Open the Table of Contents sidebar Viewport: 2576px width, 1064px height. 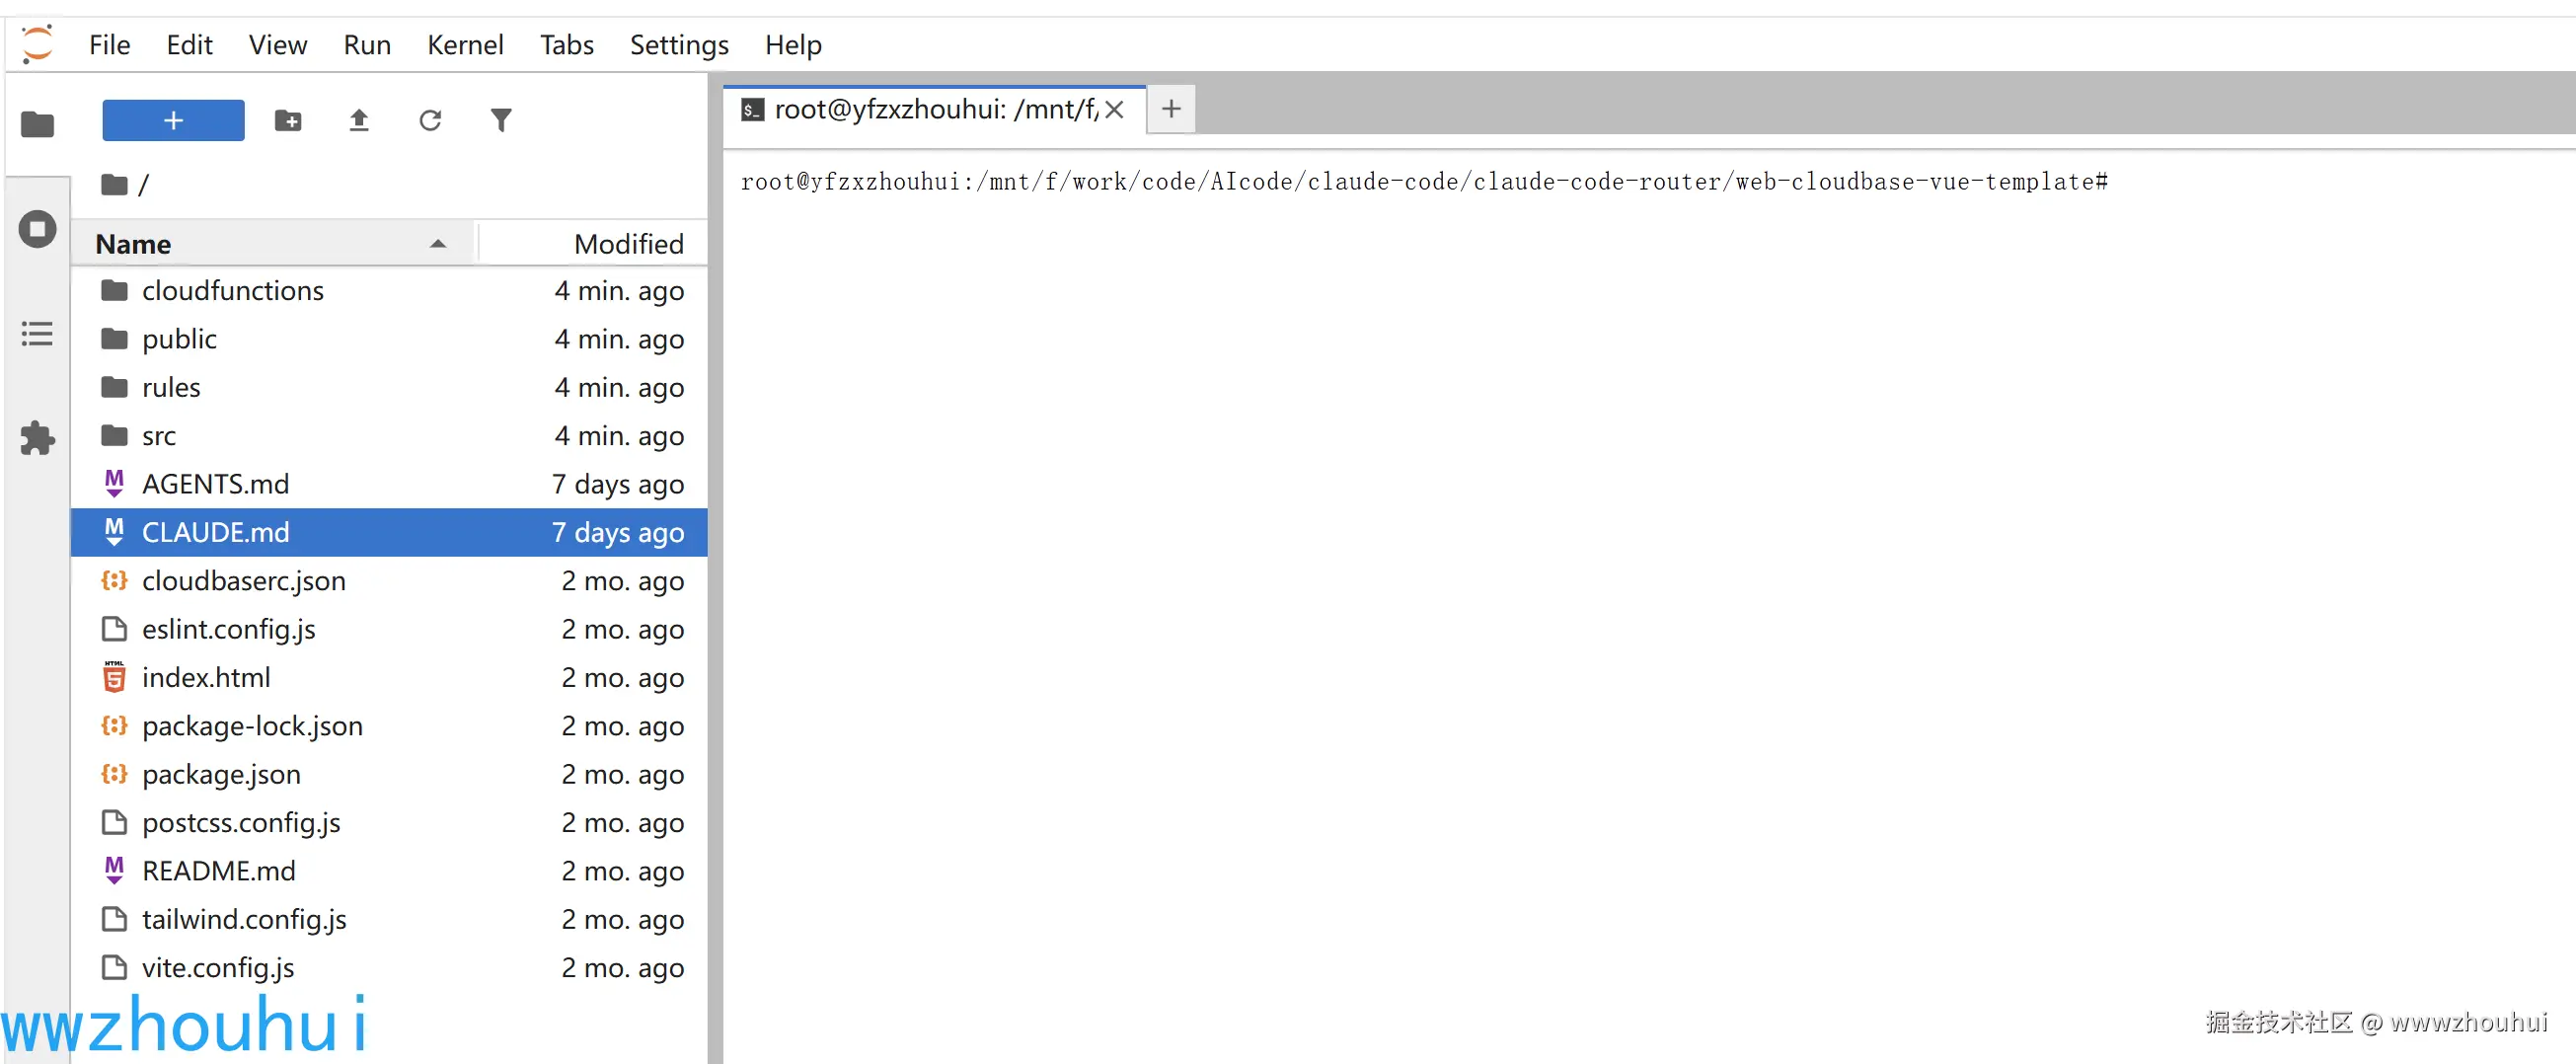(x=37, y=333)
